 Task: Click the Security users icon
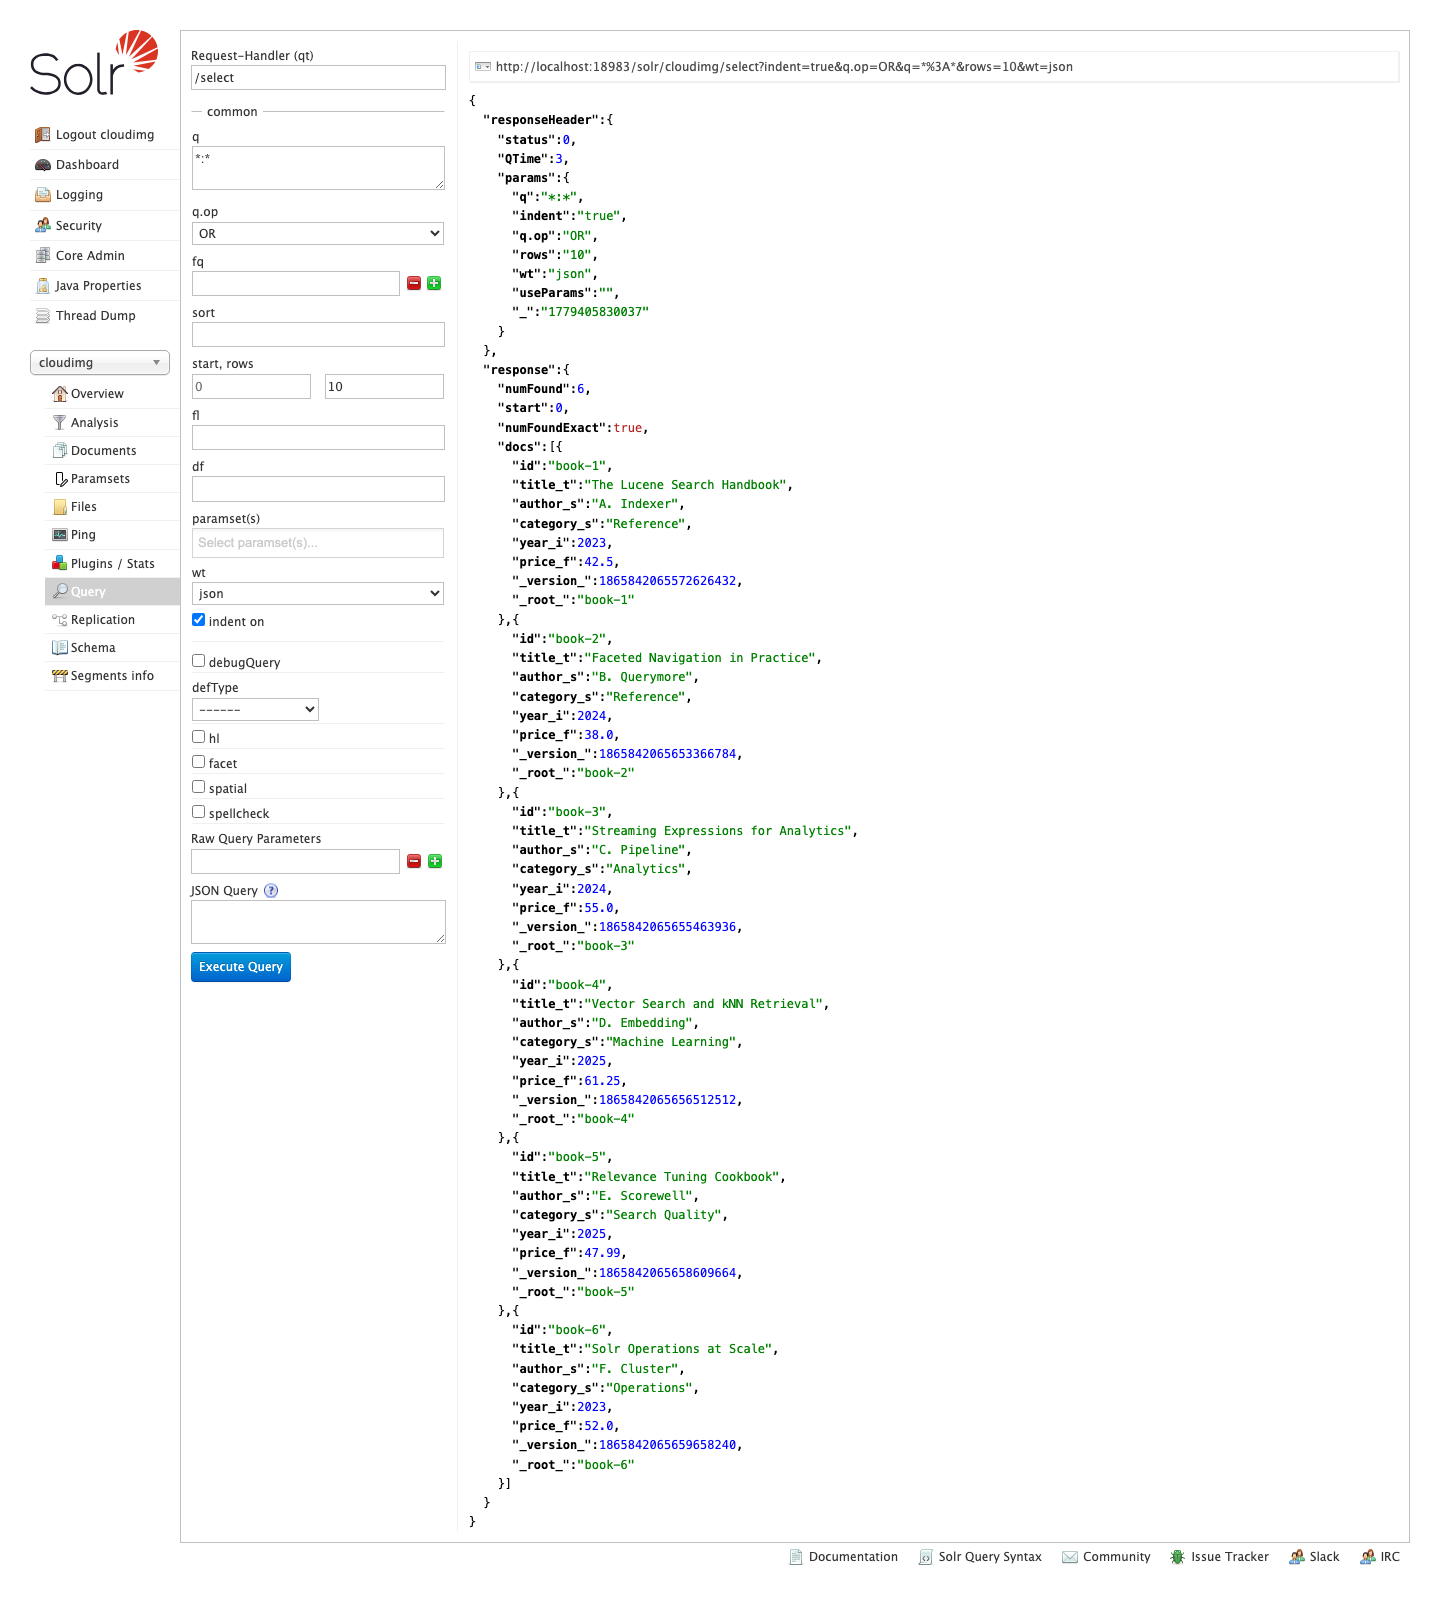pyautogui.click(x=42, y=225)
